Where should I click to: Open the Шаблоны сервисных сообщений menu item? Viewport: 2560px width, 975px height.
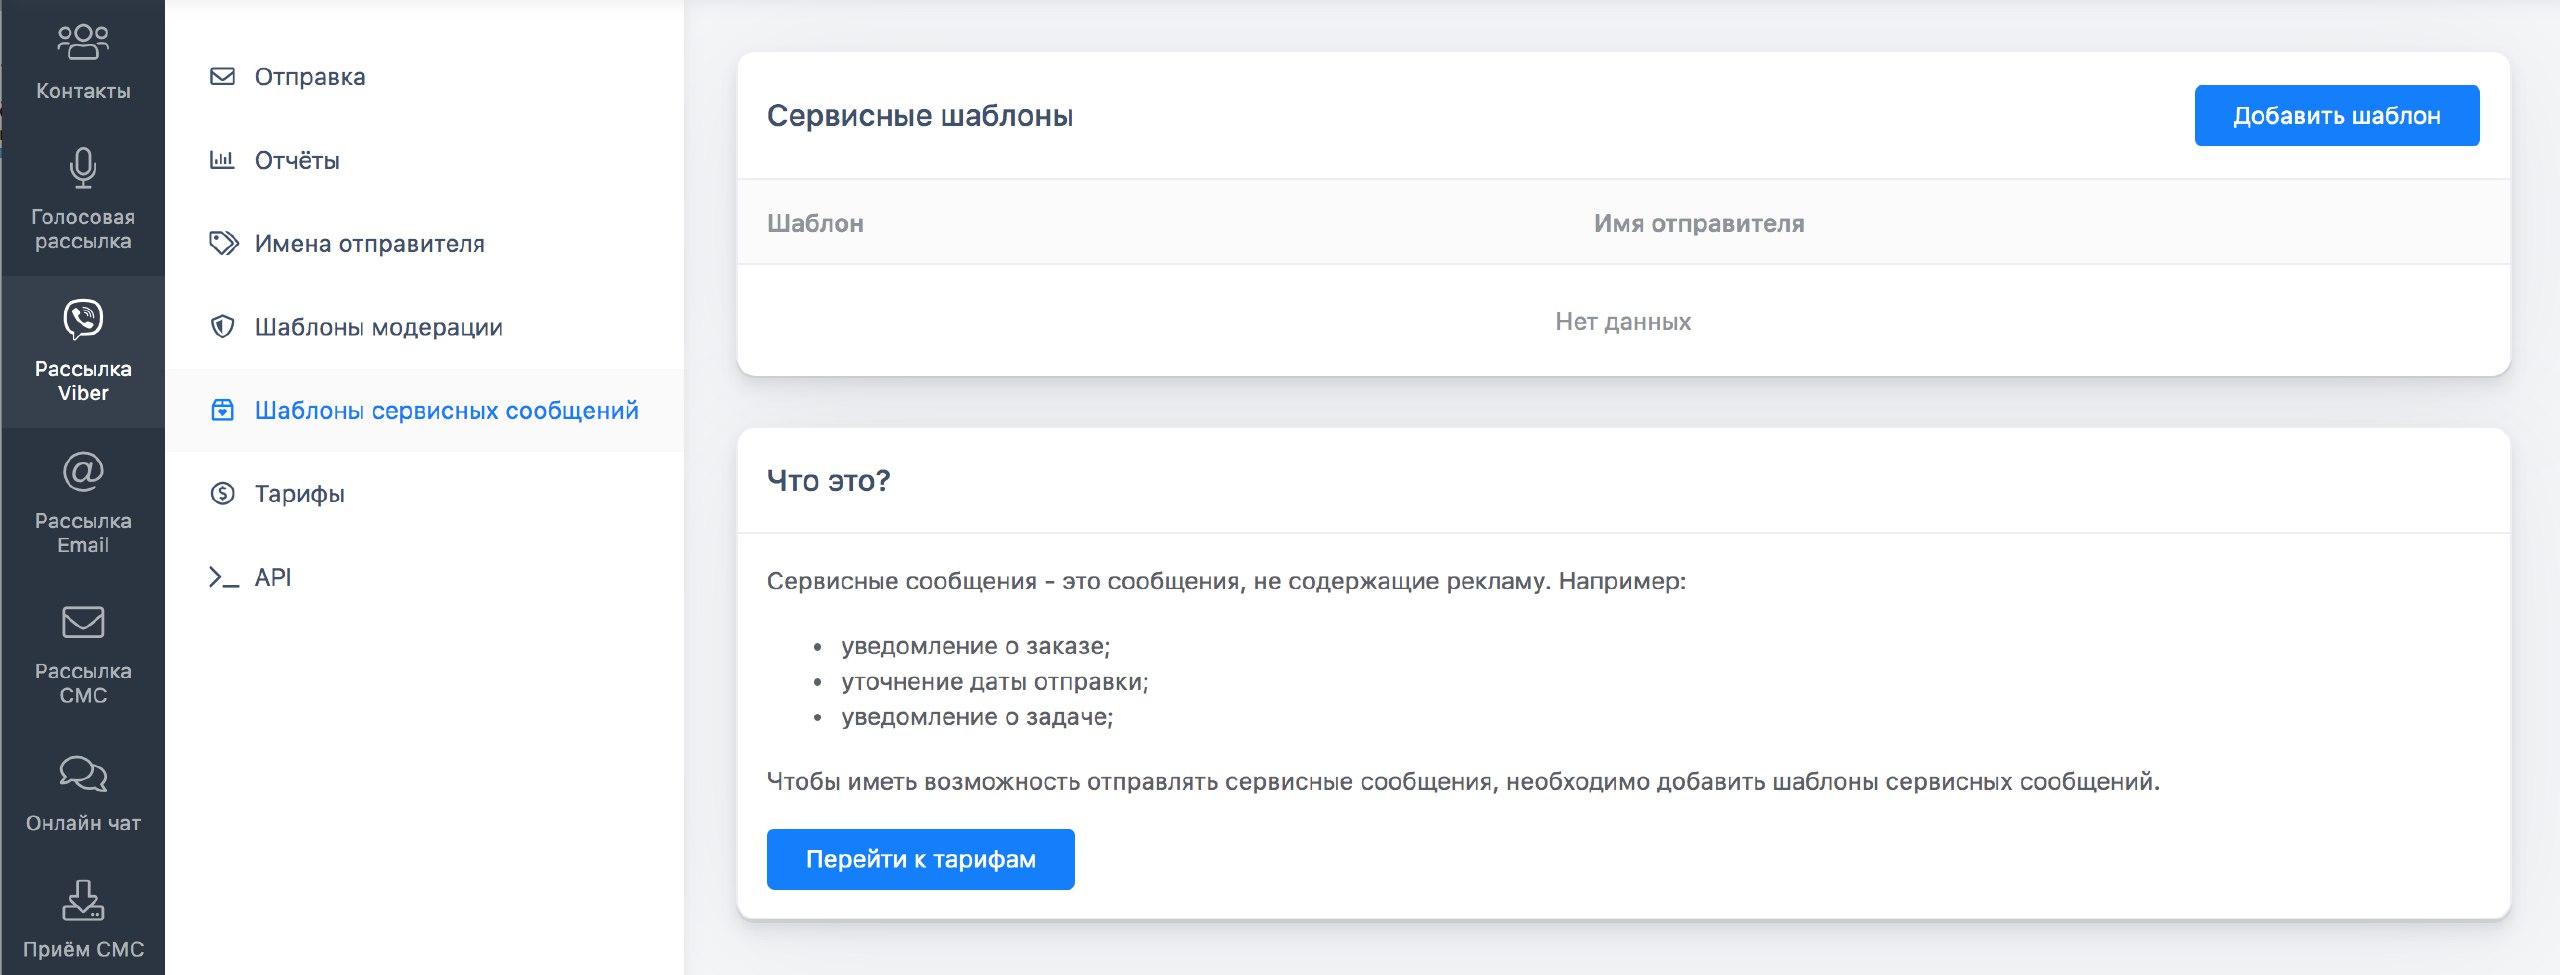[446, 410]
